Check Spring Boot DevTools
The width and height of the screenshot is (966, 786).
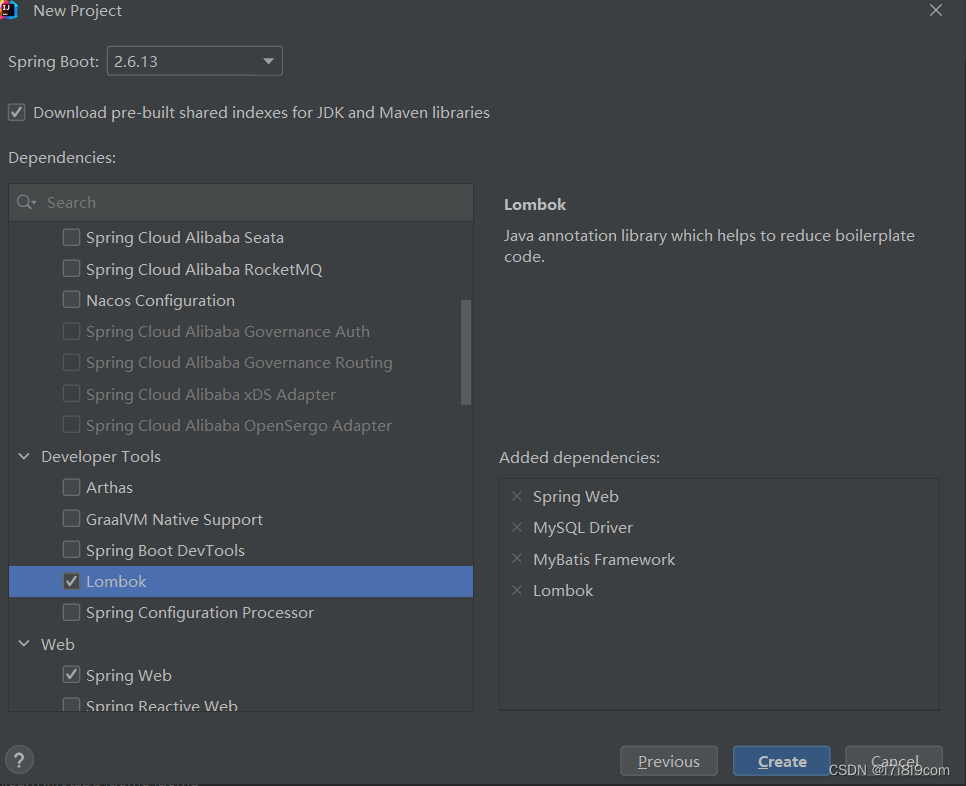71,549
